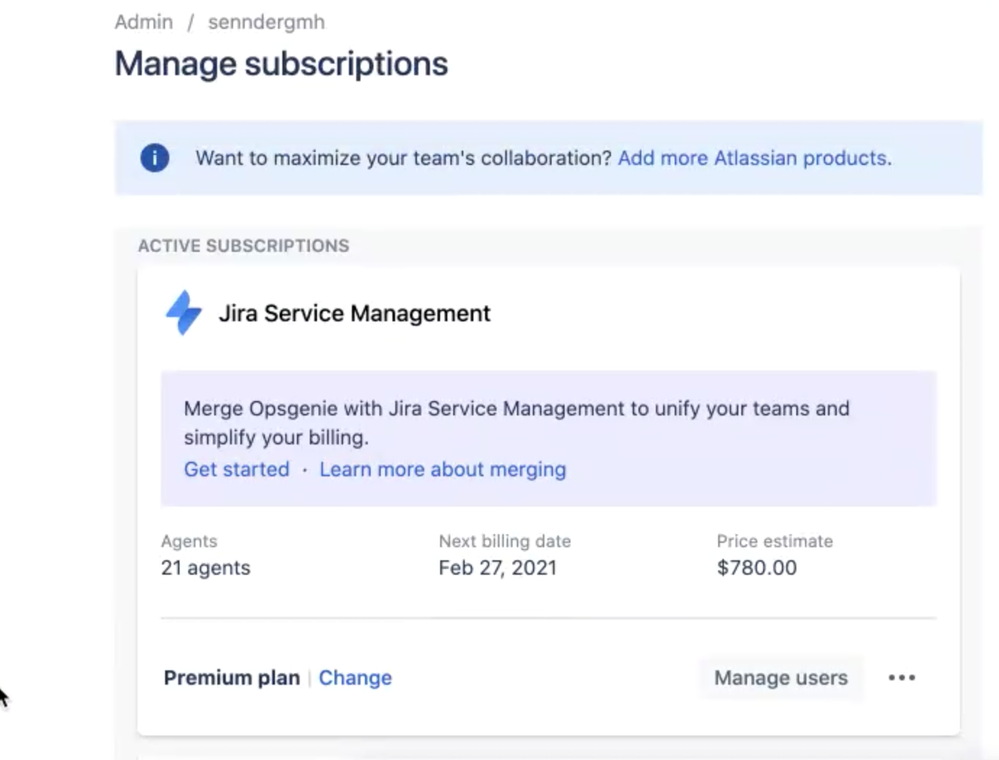The image size is (999, 760).
Task: Click the Jira Service Management title
Action: click(x=354, y=313)
